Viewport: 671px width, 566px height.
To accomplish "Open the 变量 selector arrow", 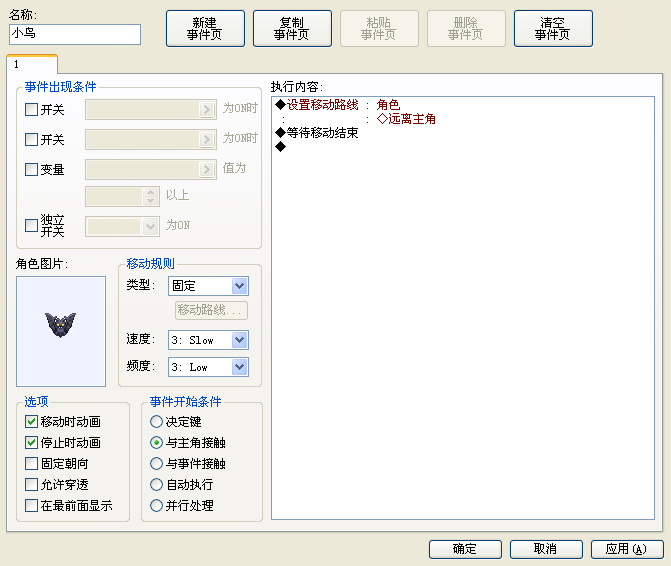I will (x=207, y=169).
